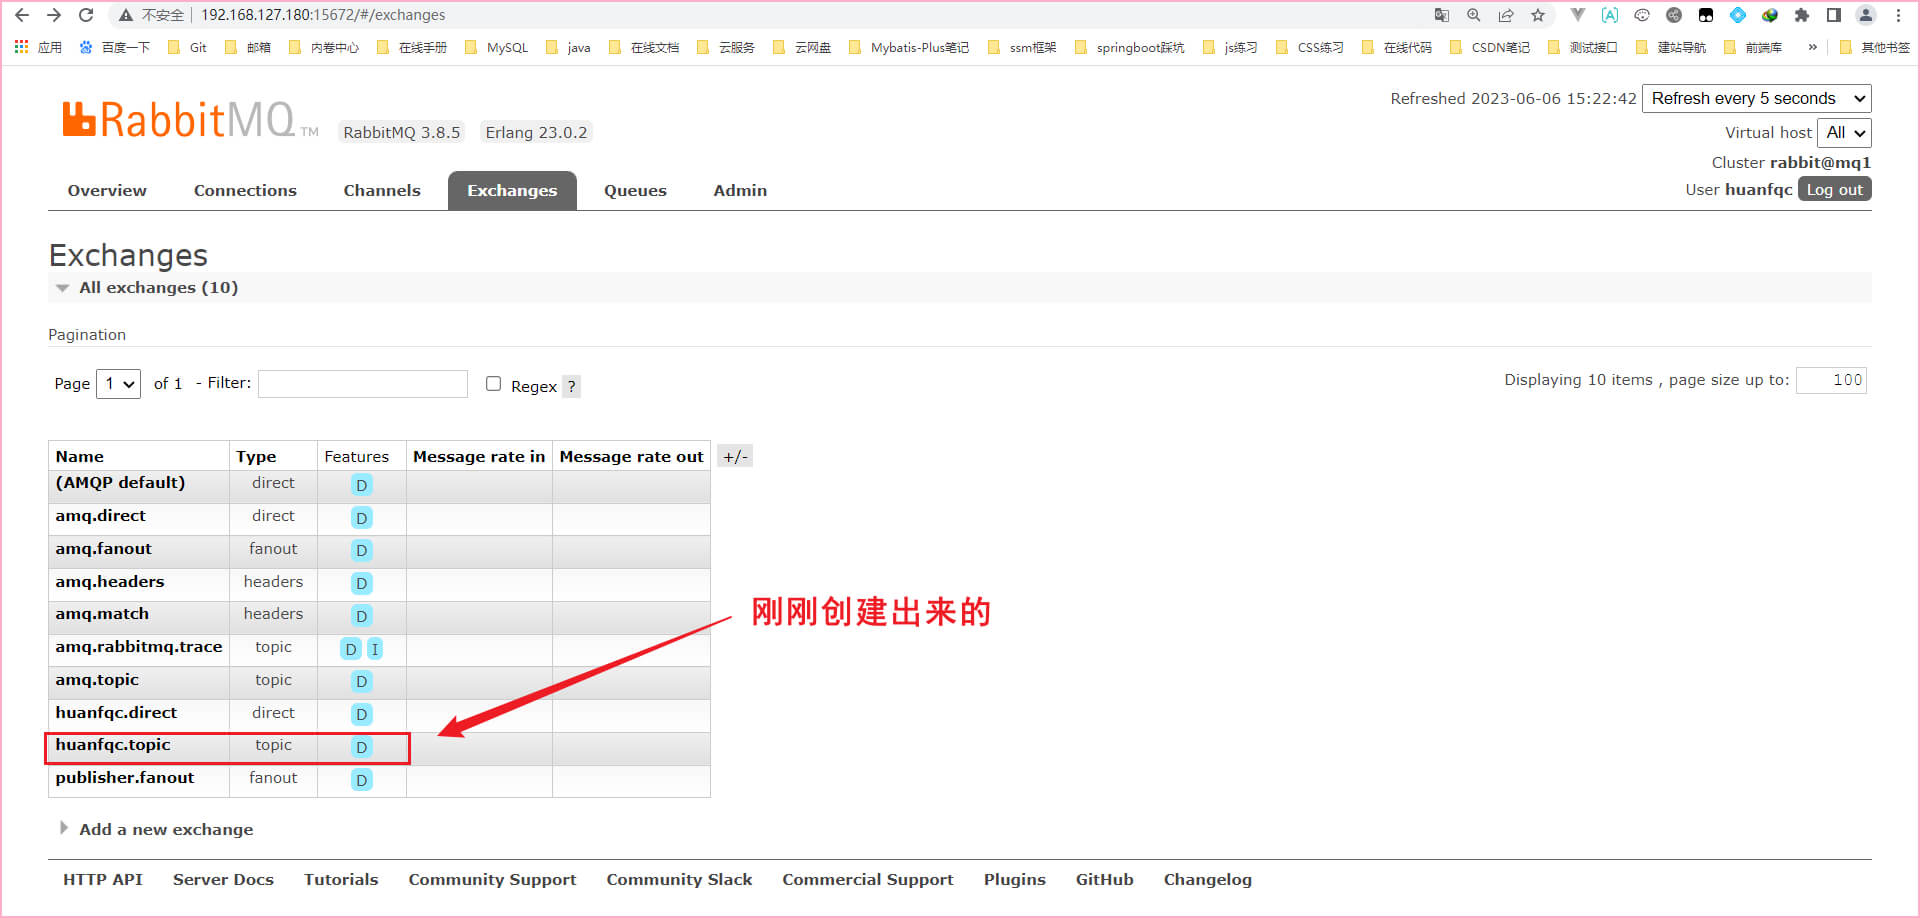Click the D badge on amq.rabbitmq.trace row
This screenshot has width=1920, height=918.
point(351,649)
